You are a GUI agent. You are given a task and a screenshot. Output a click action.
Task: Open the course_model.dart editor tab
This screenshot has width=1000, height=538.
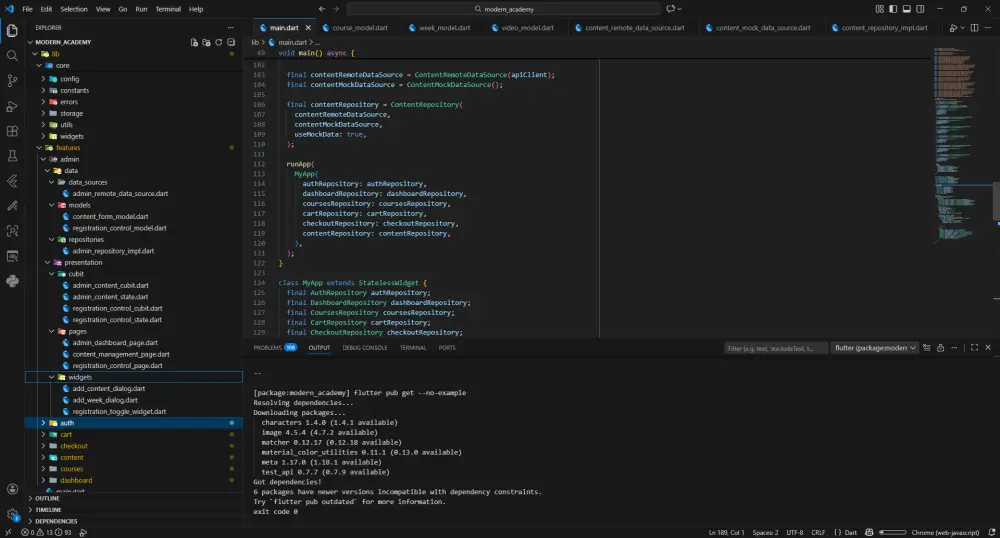pyautogui.click(x=360, y=27)
